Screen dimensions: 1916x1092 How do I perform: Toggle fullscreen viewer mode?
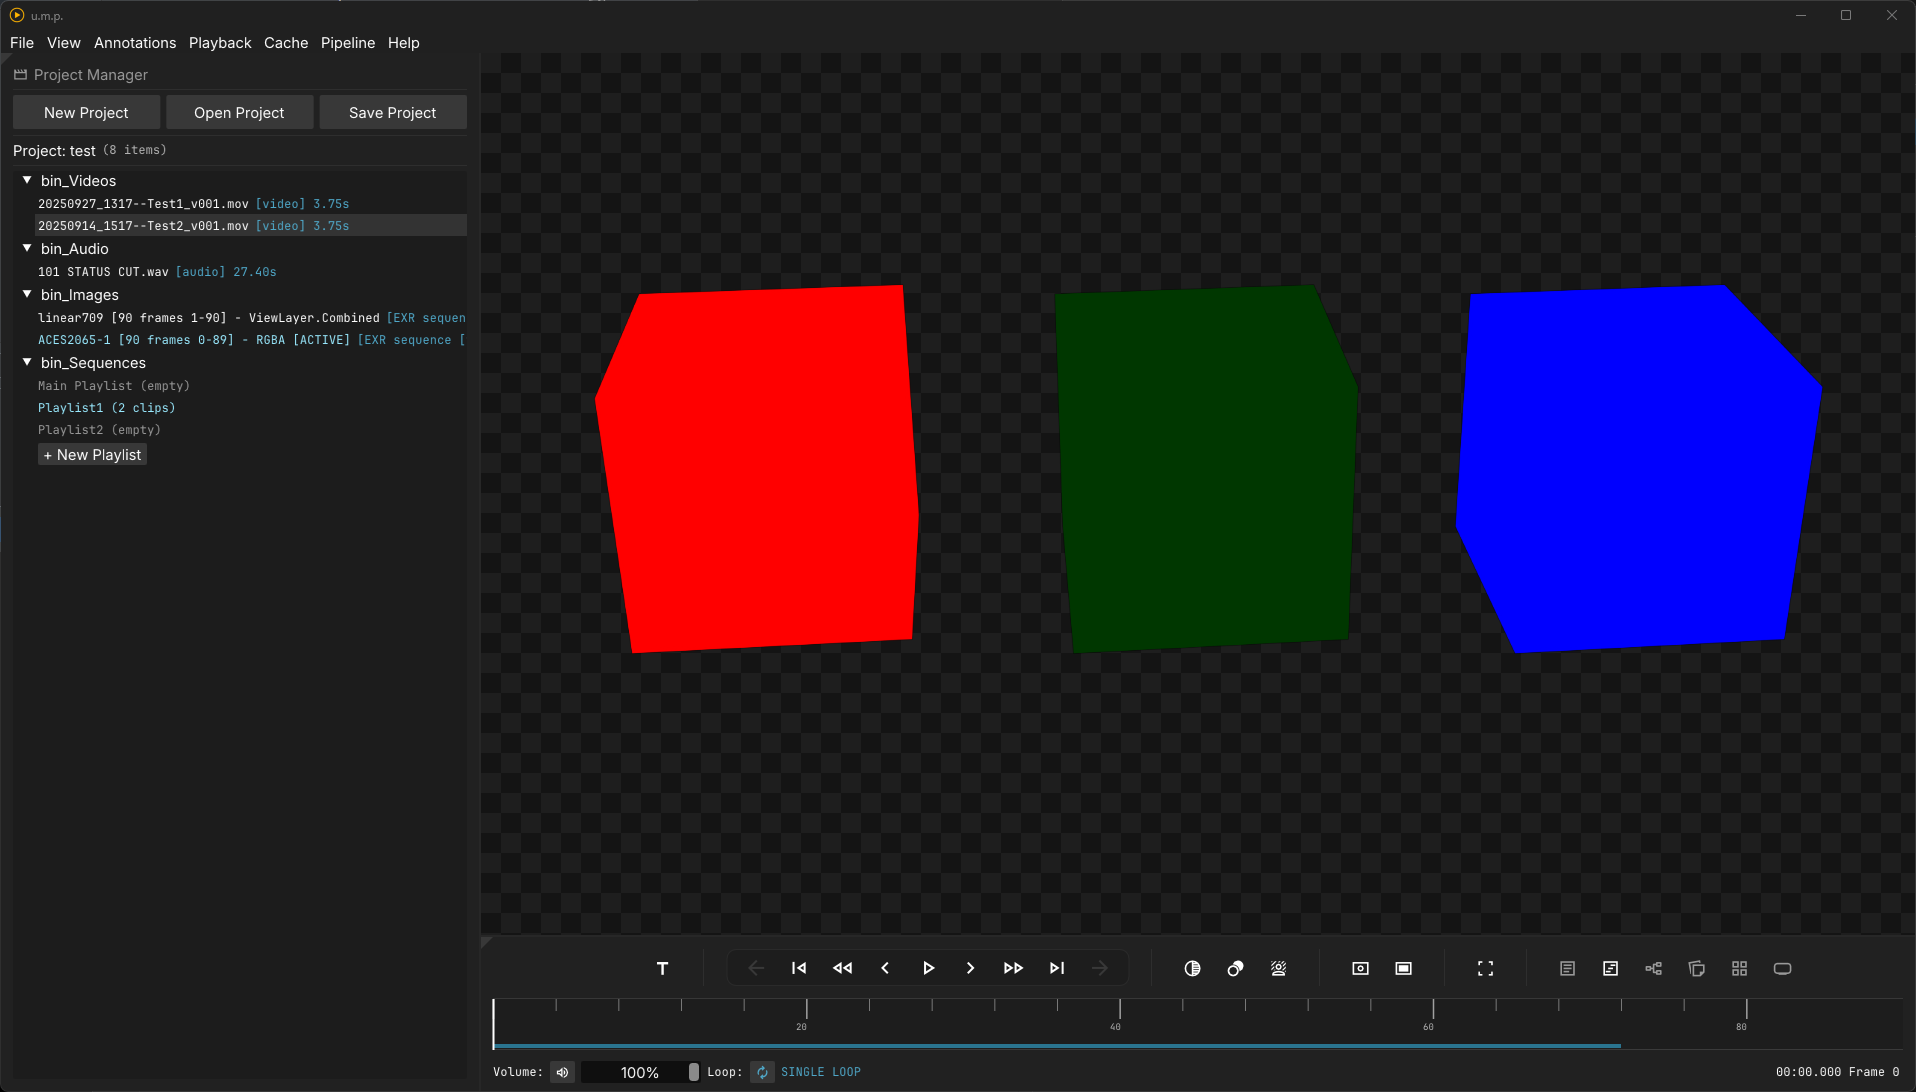[1485, 968]
